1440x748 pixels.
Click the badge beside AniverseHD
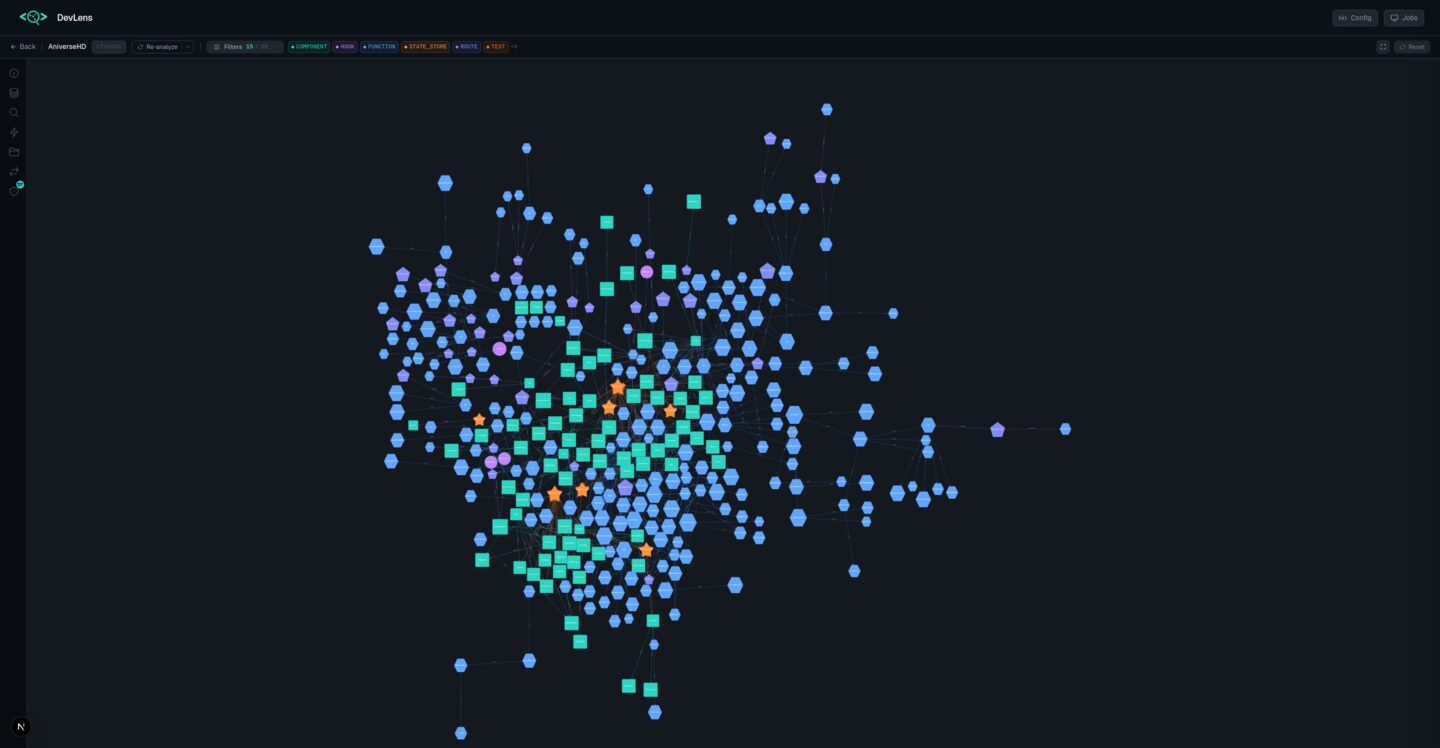[109, 47]
